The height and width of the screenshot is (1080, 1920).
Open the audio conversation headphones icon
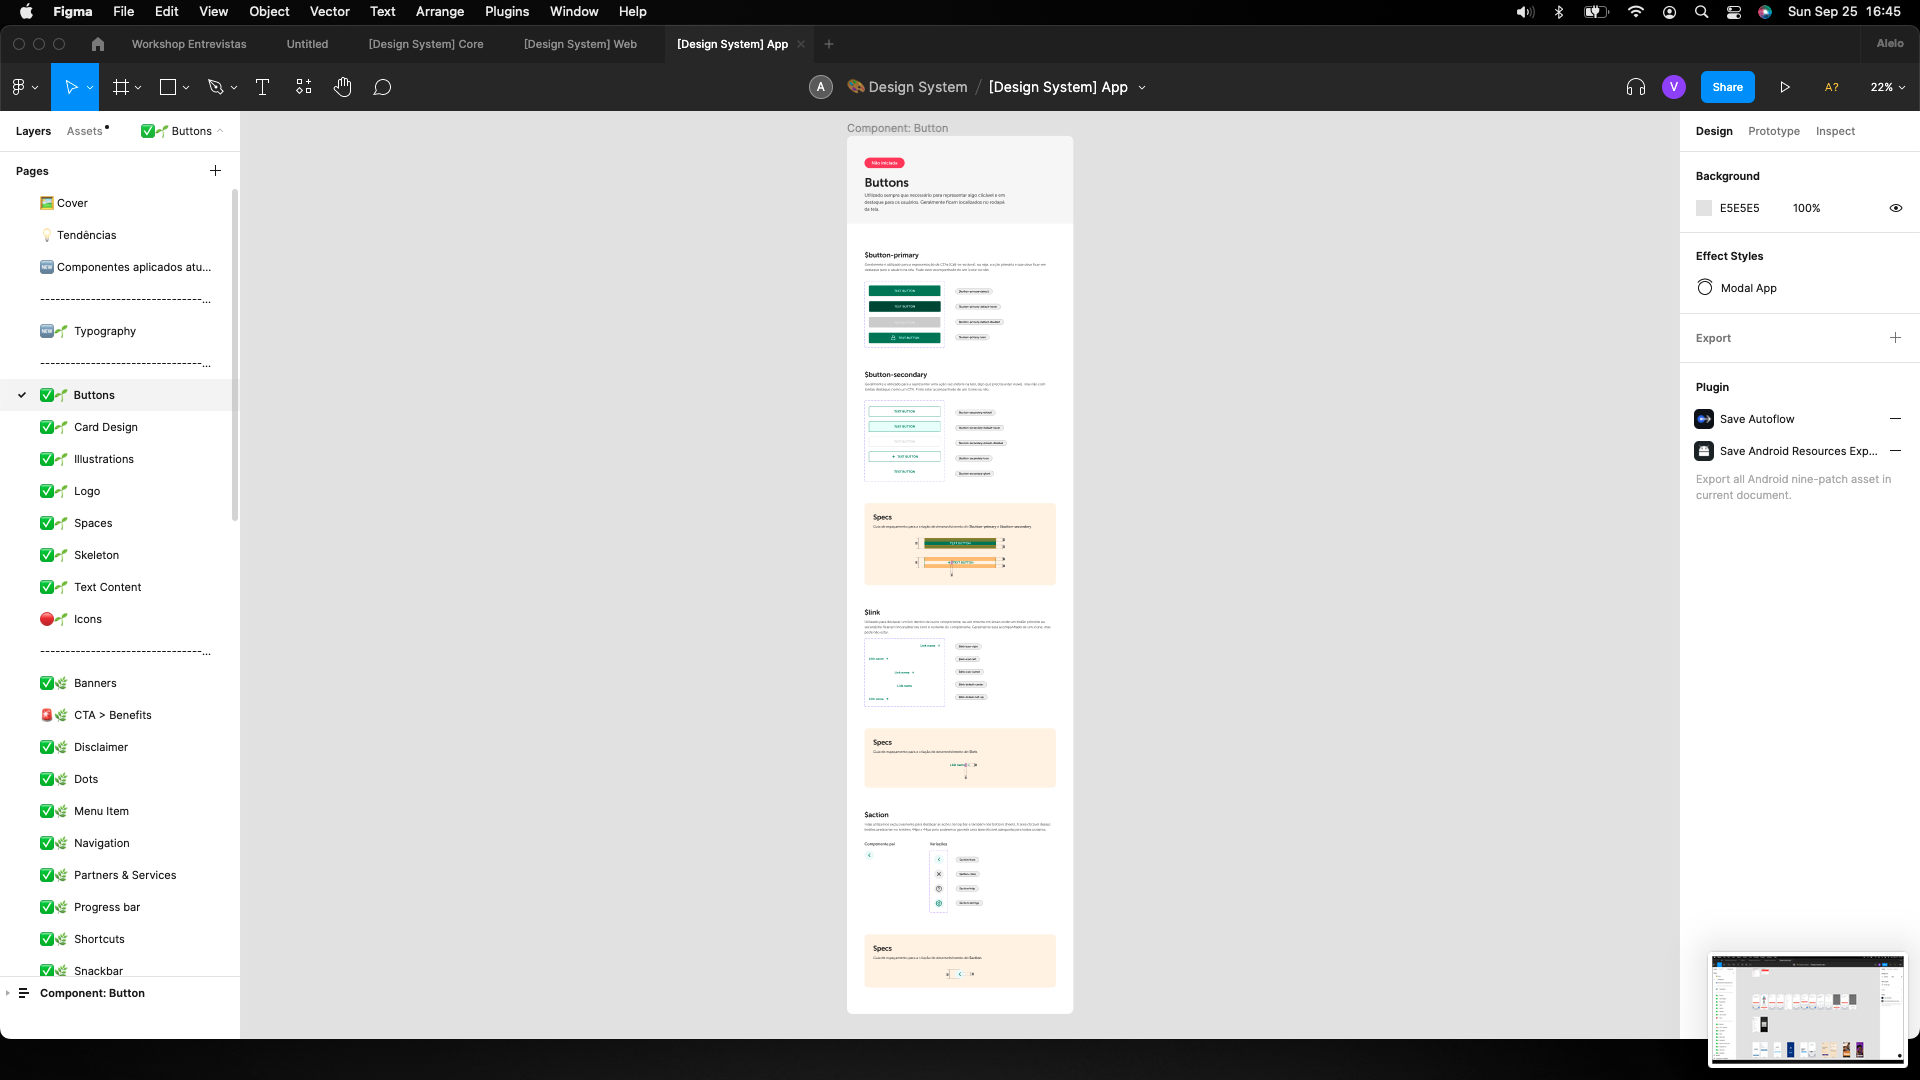(x=1636, y=87)
